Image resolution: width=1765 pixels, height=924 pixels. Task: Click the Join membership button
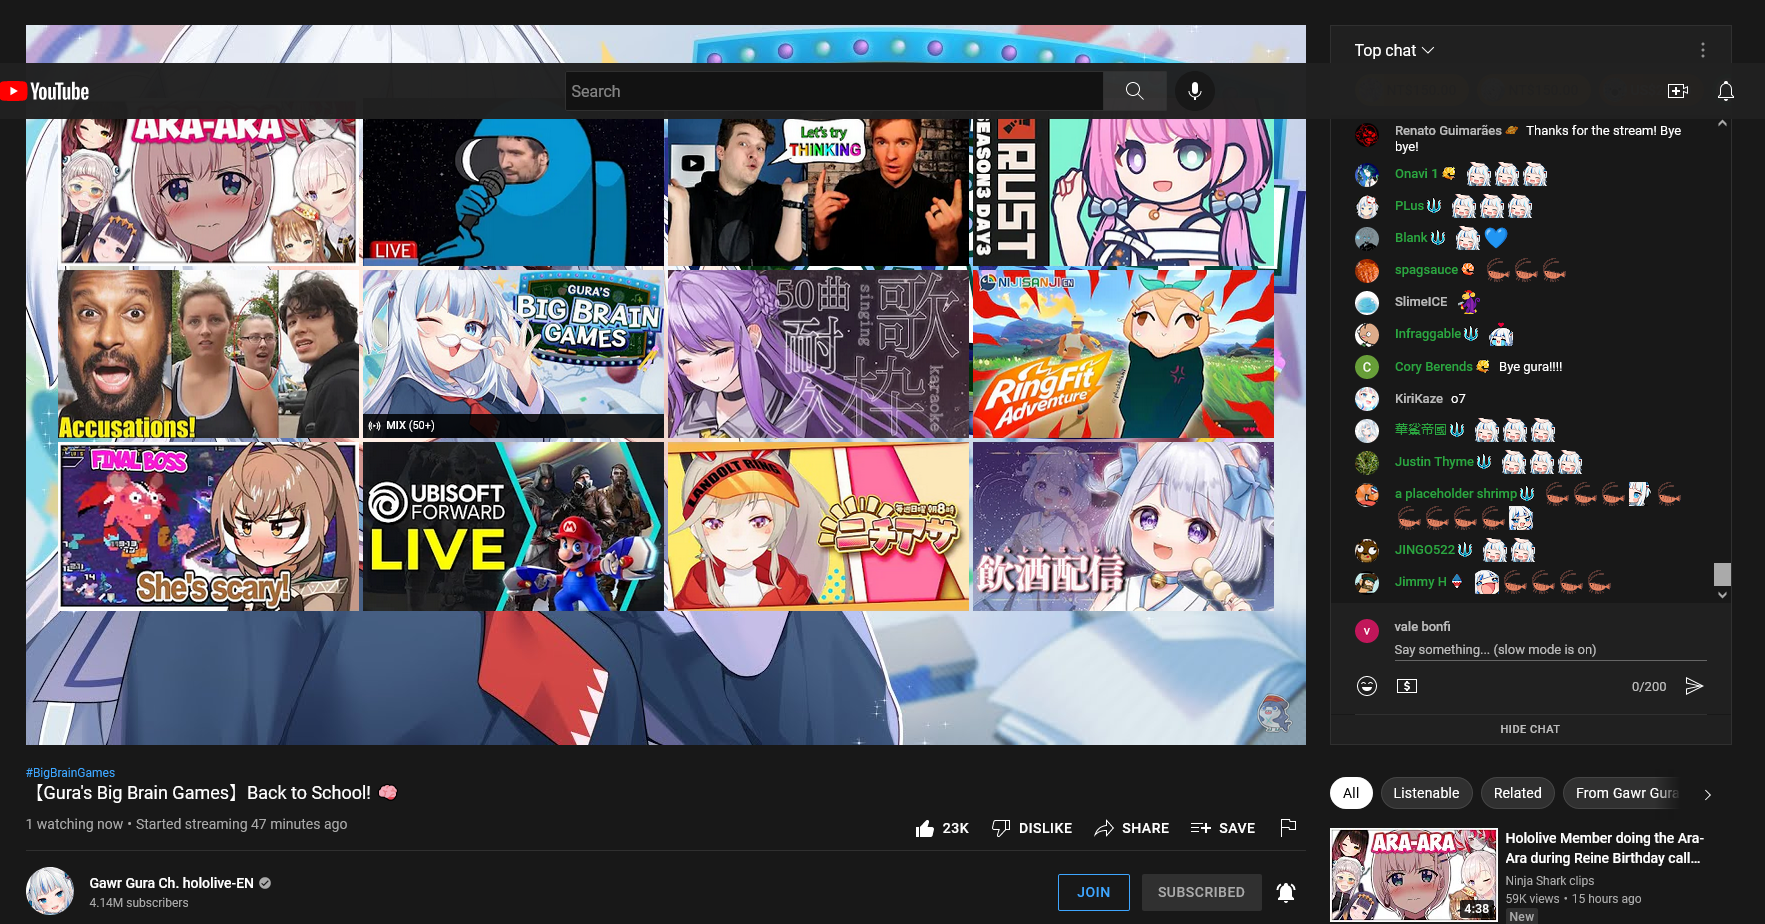(1093, 892)
